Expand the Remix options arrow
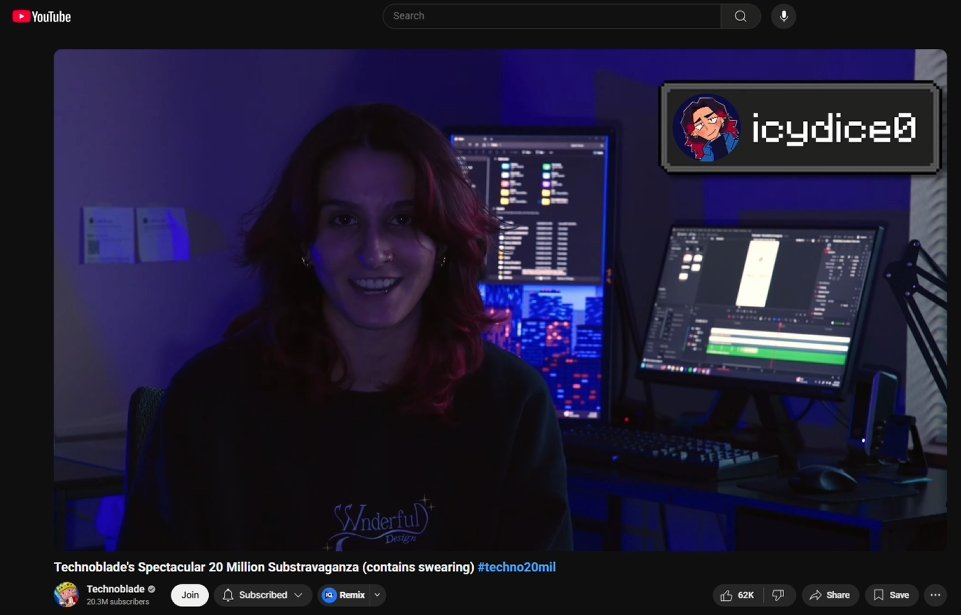Screen dimensions: 961x615 [378, 595]
